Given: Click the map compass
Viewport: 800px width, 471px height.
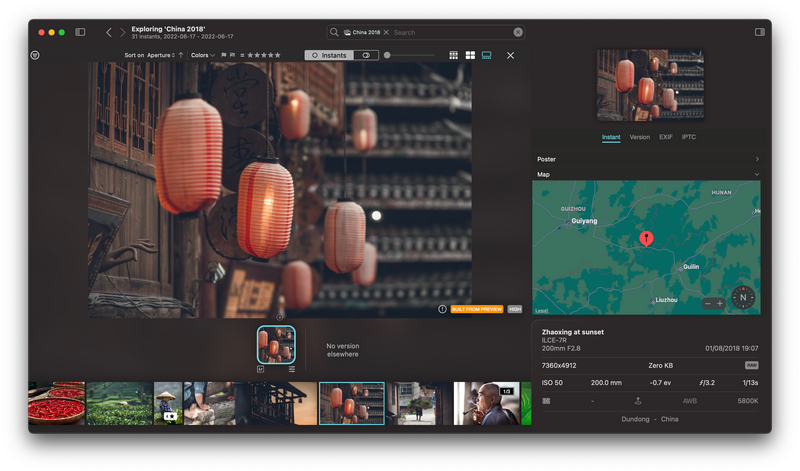Looking at the screenshot, I should click(743, 298).
